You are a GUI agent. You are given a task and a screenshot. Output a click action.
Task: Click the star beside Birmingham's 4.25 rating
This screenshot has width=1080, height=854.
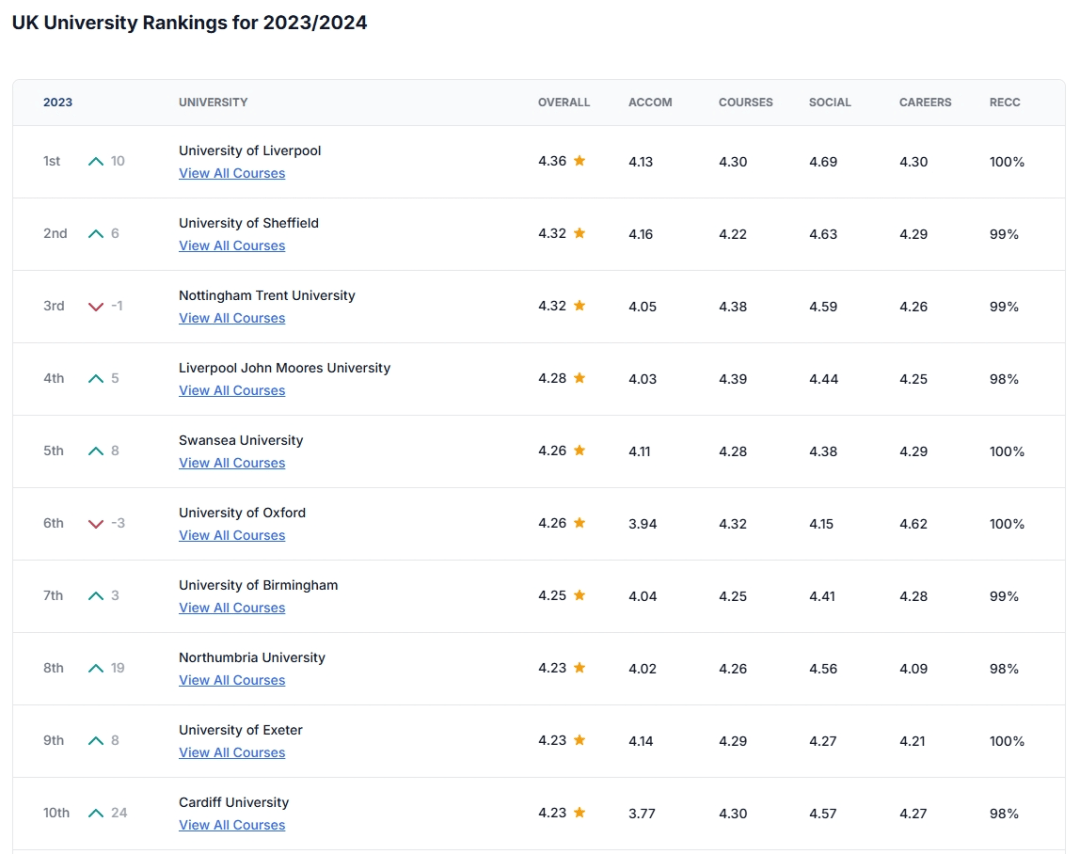[579, 595]
